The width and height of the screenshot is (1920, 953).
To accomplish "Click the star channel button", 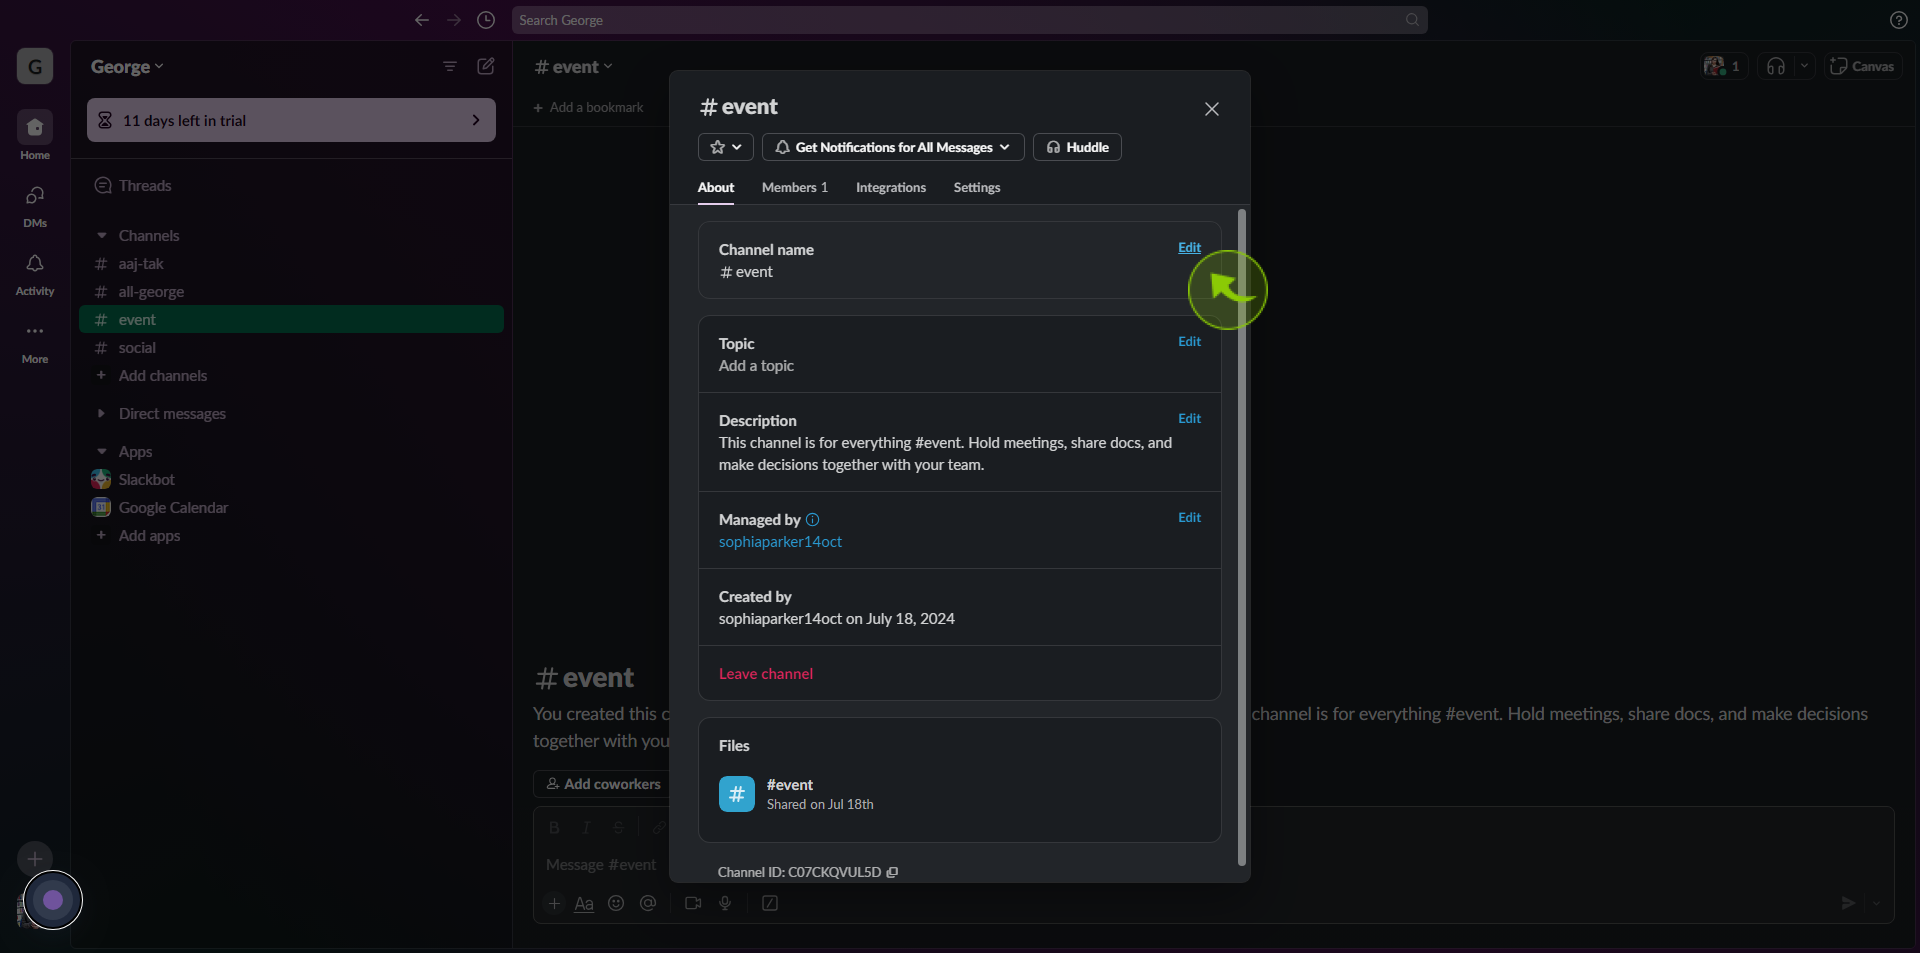I will 726,147.
